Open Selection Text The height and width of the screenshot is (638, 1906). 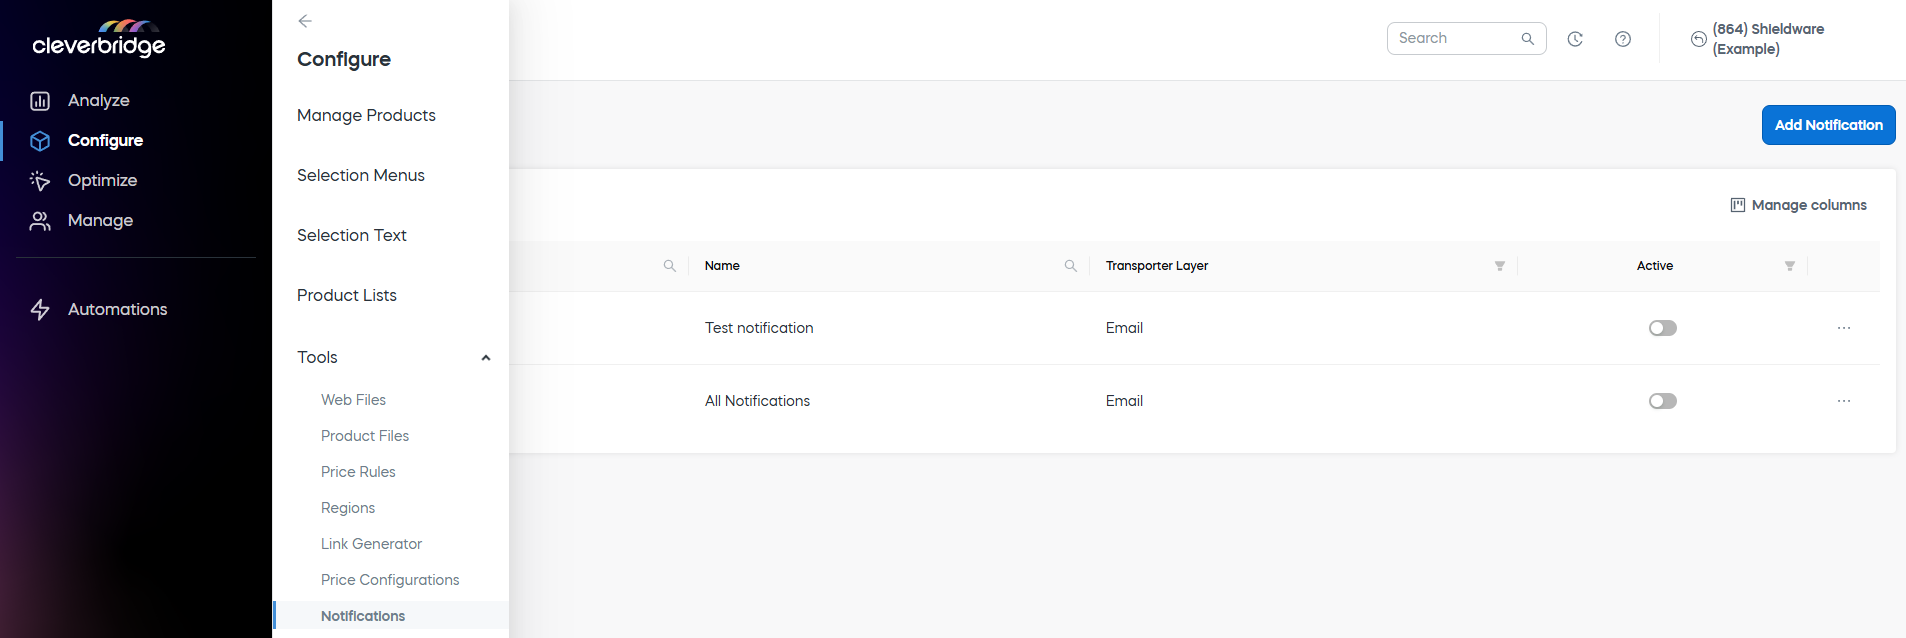[352, 236]
